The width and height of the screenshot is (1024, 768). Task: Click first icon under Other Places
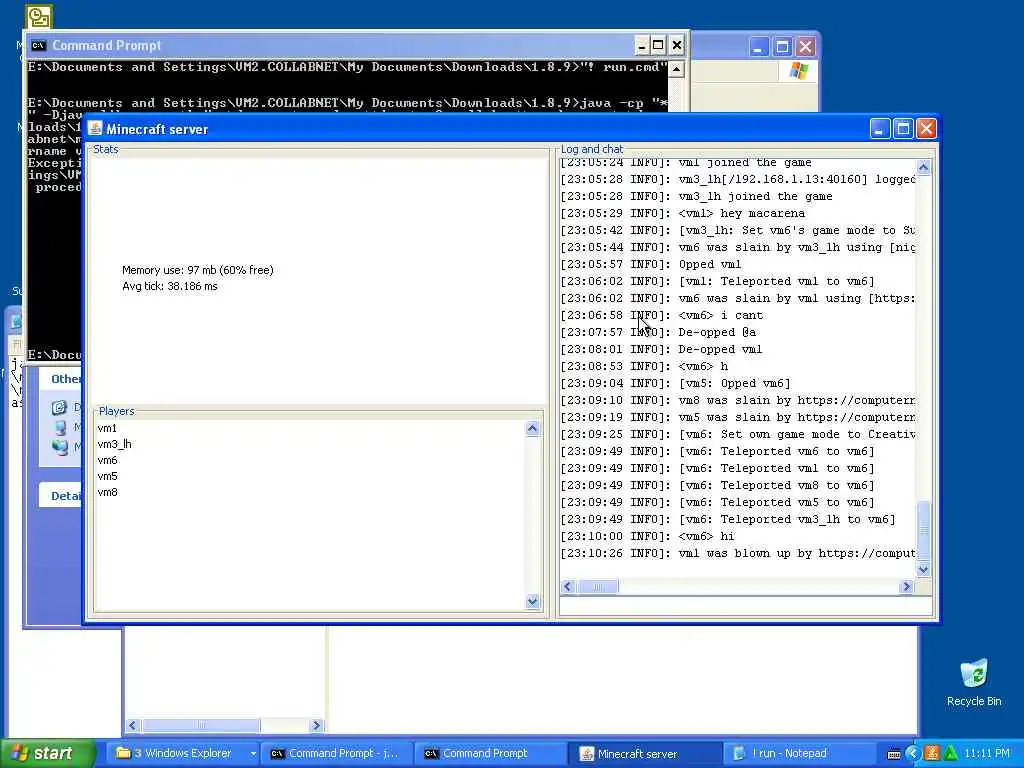(x=59, y=408)
